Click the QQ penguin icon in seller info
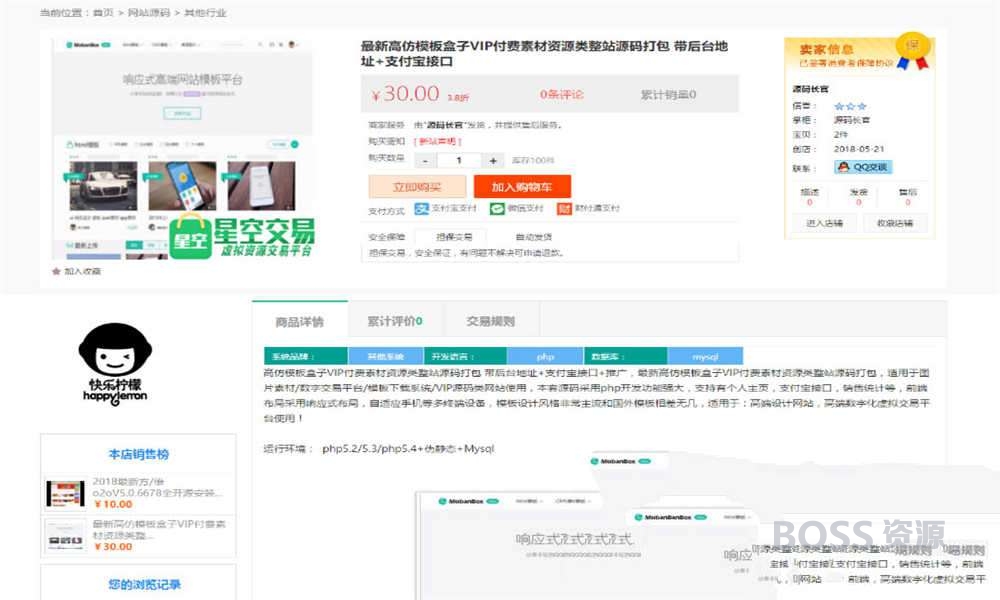Image resolution: width=1000 pixels, height=600 pixels. click(x=844, y=167)
